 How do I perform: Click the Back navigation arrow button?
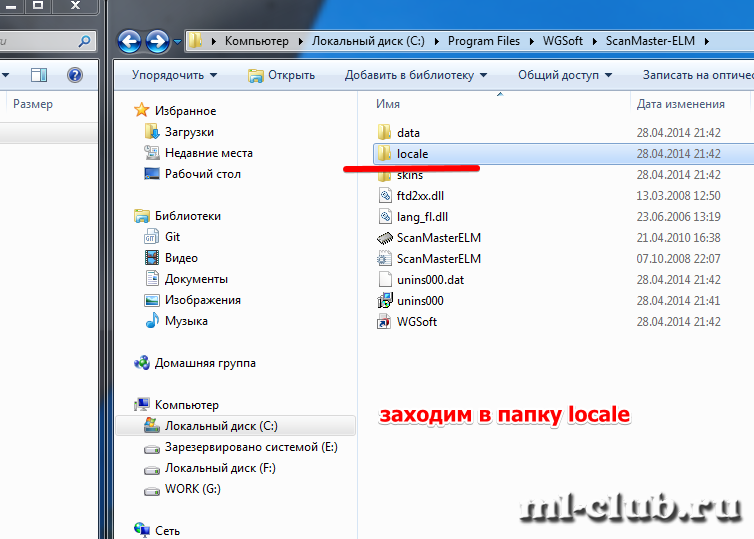point(130,41)
